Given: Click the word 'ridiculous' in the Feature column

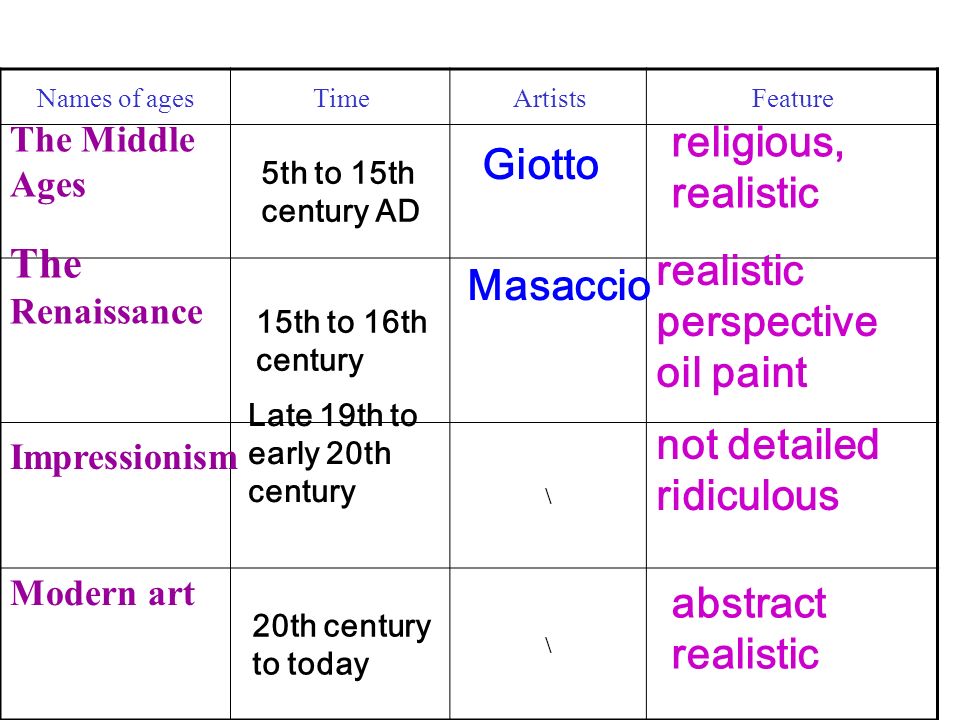Looking at the screenshot, I should point(748,495).
